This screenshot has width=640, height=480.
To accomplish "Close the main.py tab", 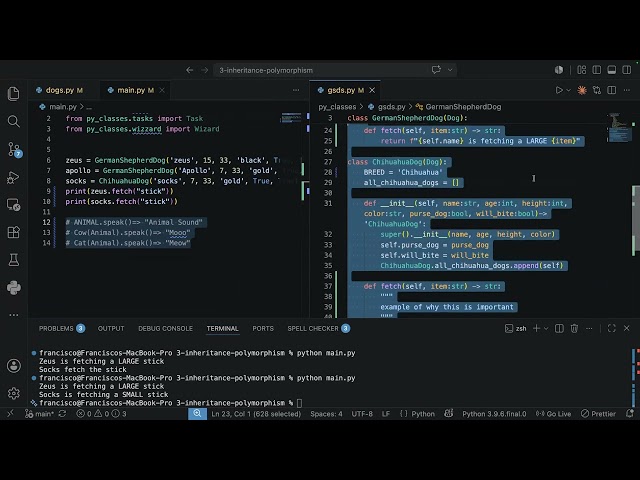I will pyautogui.click(x=162, y=90).
